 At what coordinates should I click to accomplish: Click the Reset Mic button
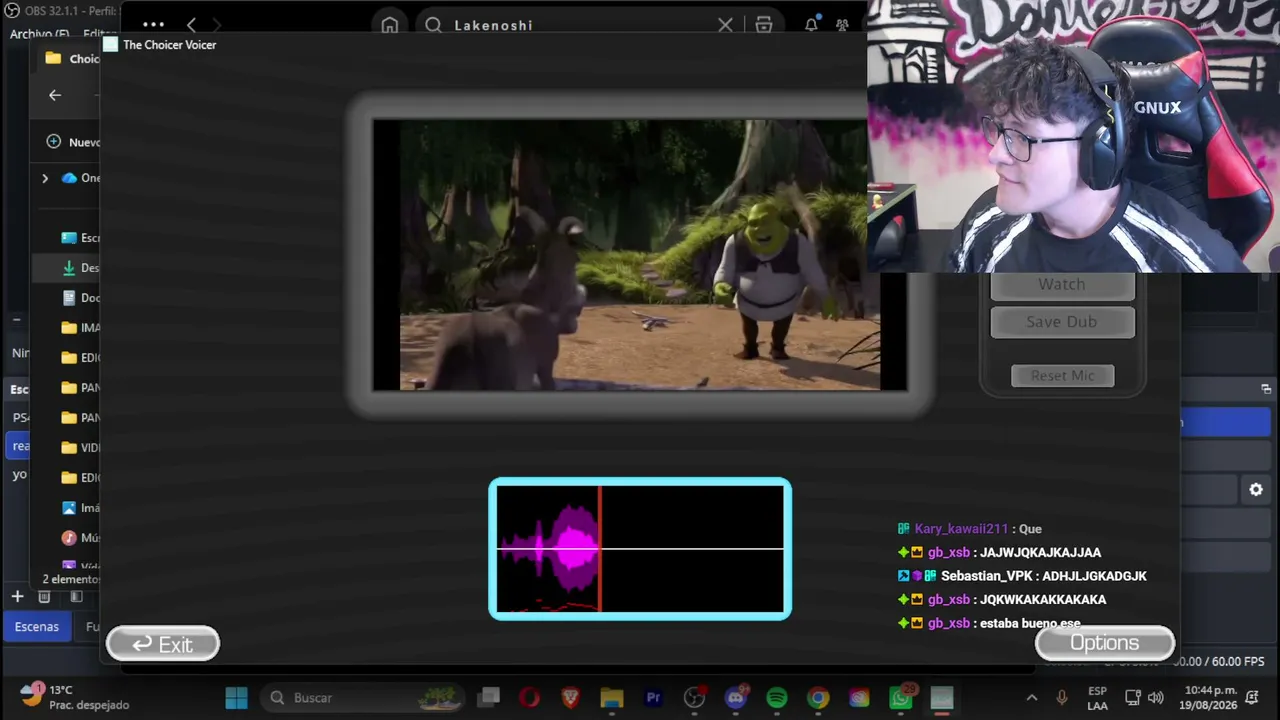(1062, 376)
